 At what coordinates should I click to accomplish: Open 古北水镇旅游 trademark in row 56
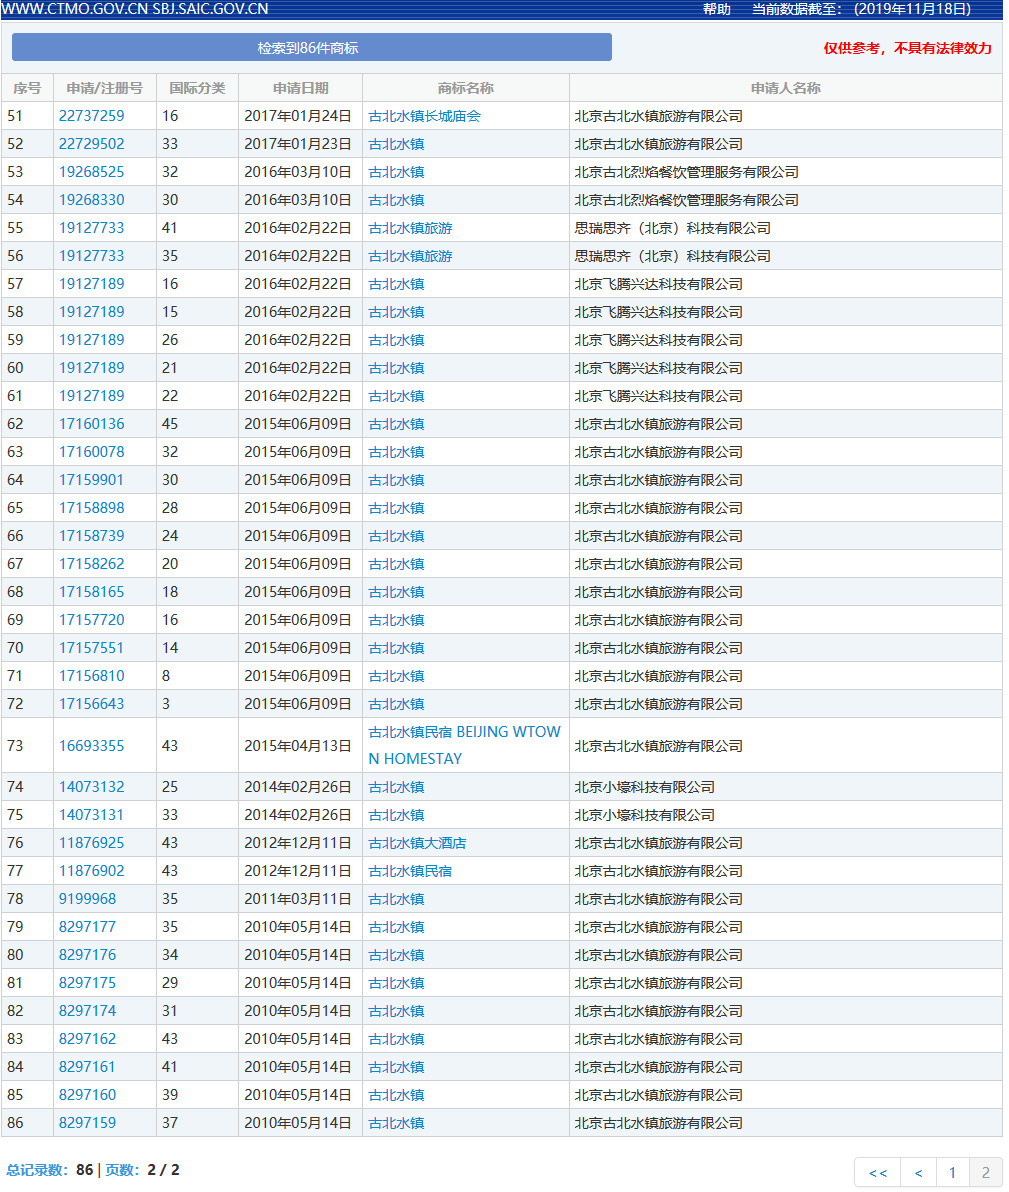(411, 256)
